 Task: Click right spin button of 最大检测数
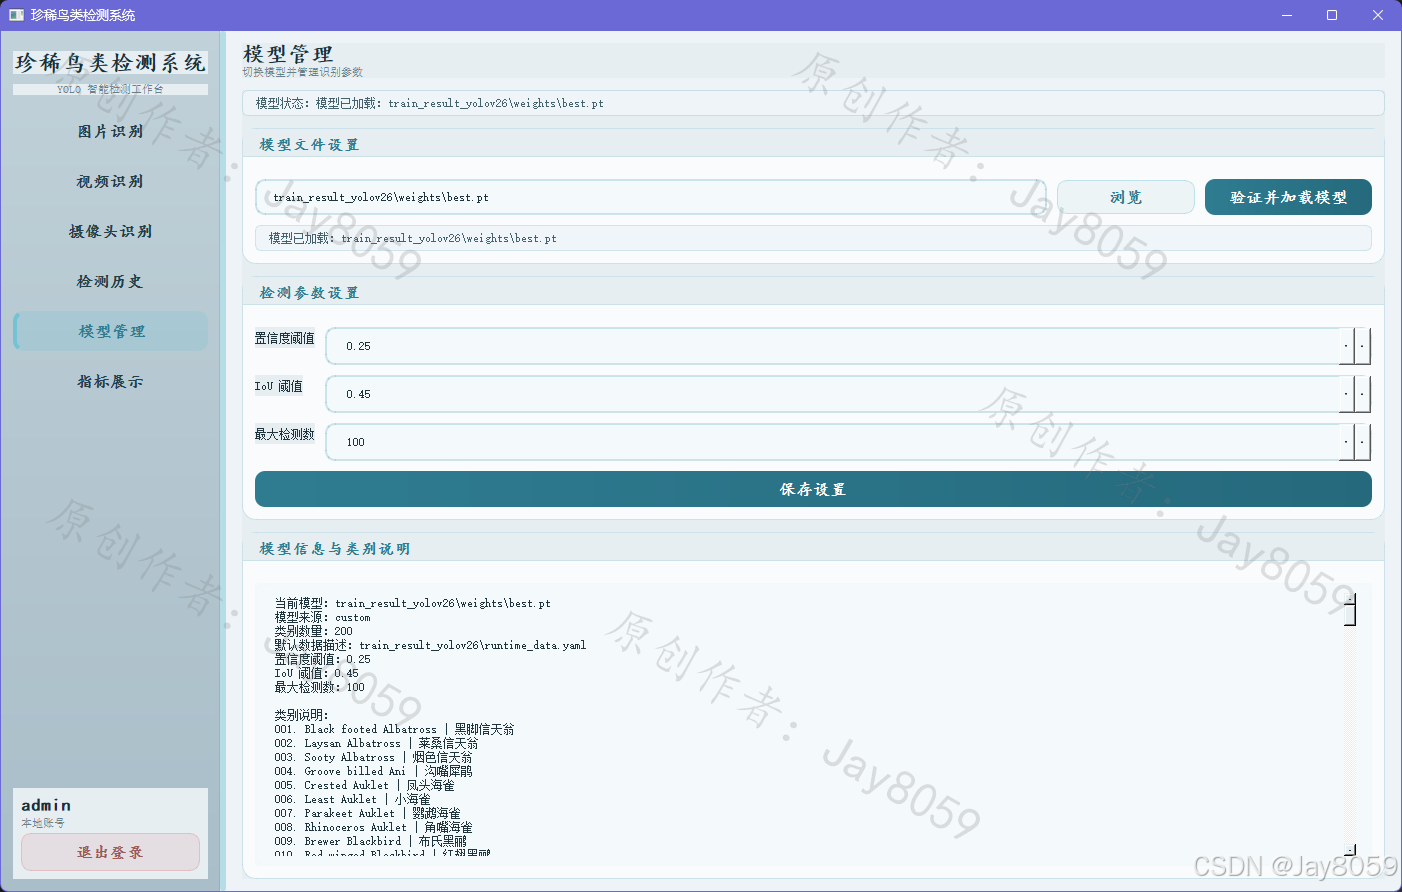(x=1362, y=442)
